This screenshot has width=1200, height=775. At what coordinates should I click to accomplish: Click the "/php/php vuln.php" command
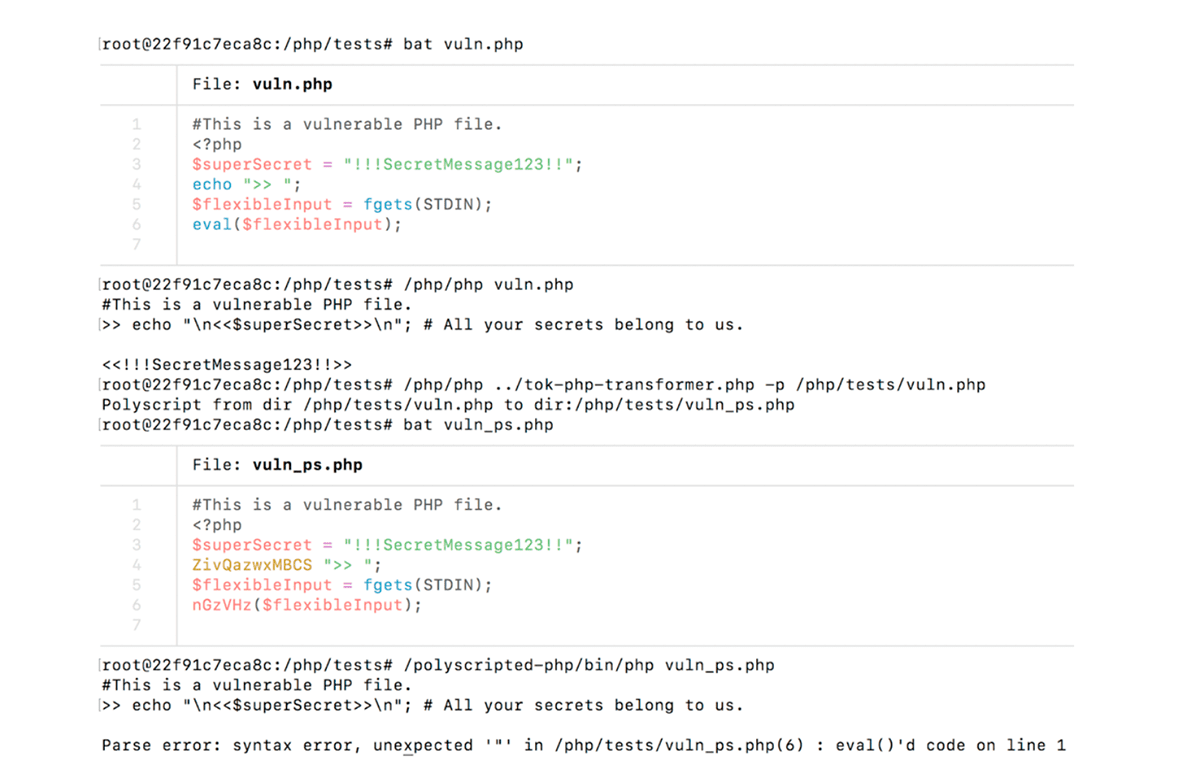pos(488,285)
